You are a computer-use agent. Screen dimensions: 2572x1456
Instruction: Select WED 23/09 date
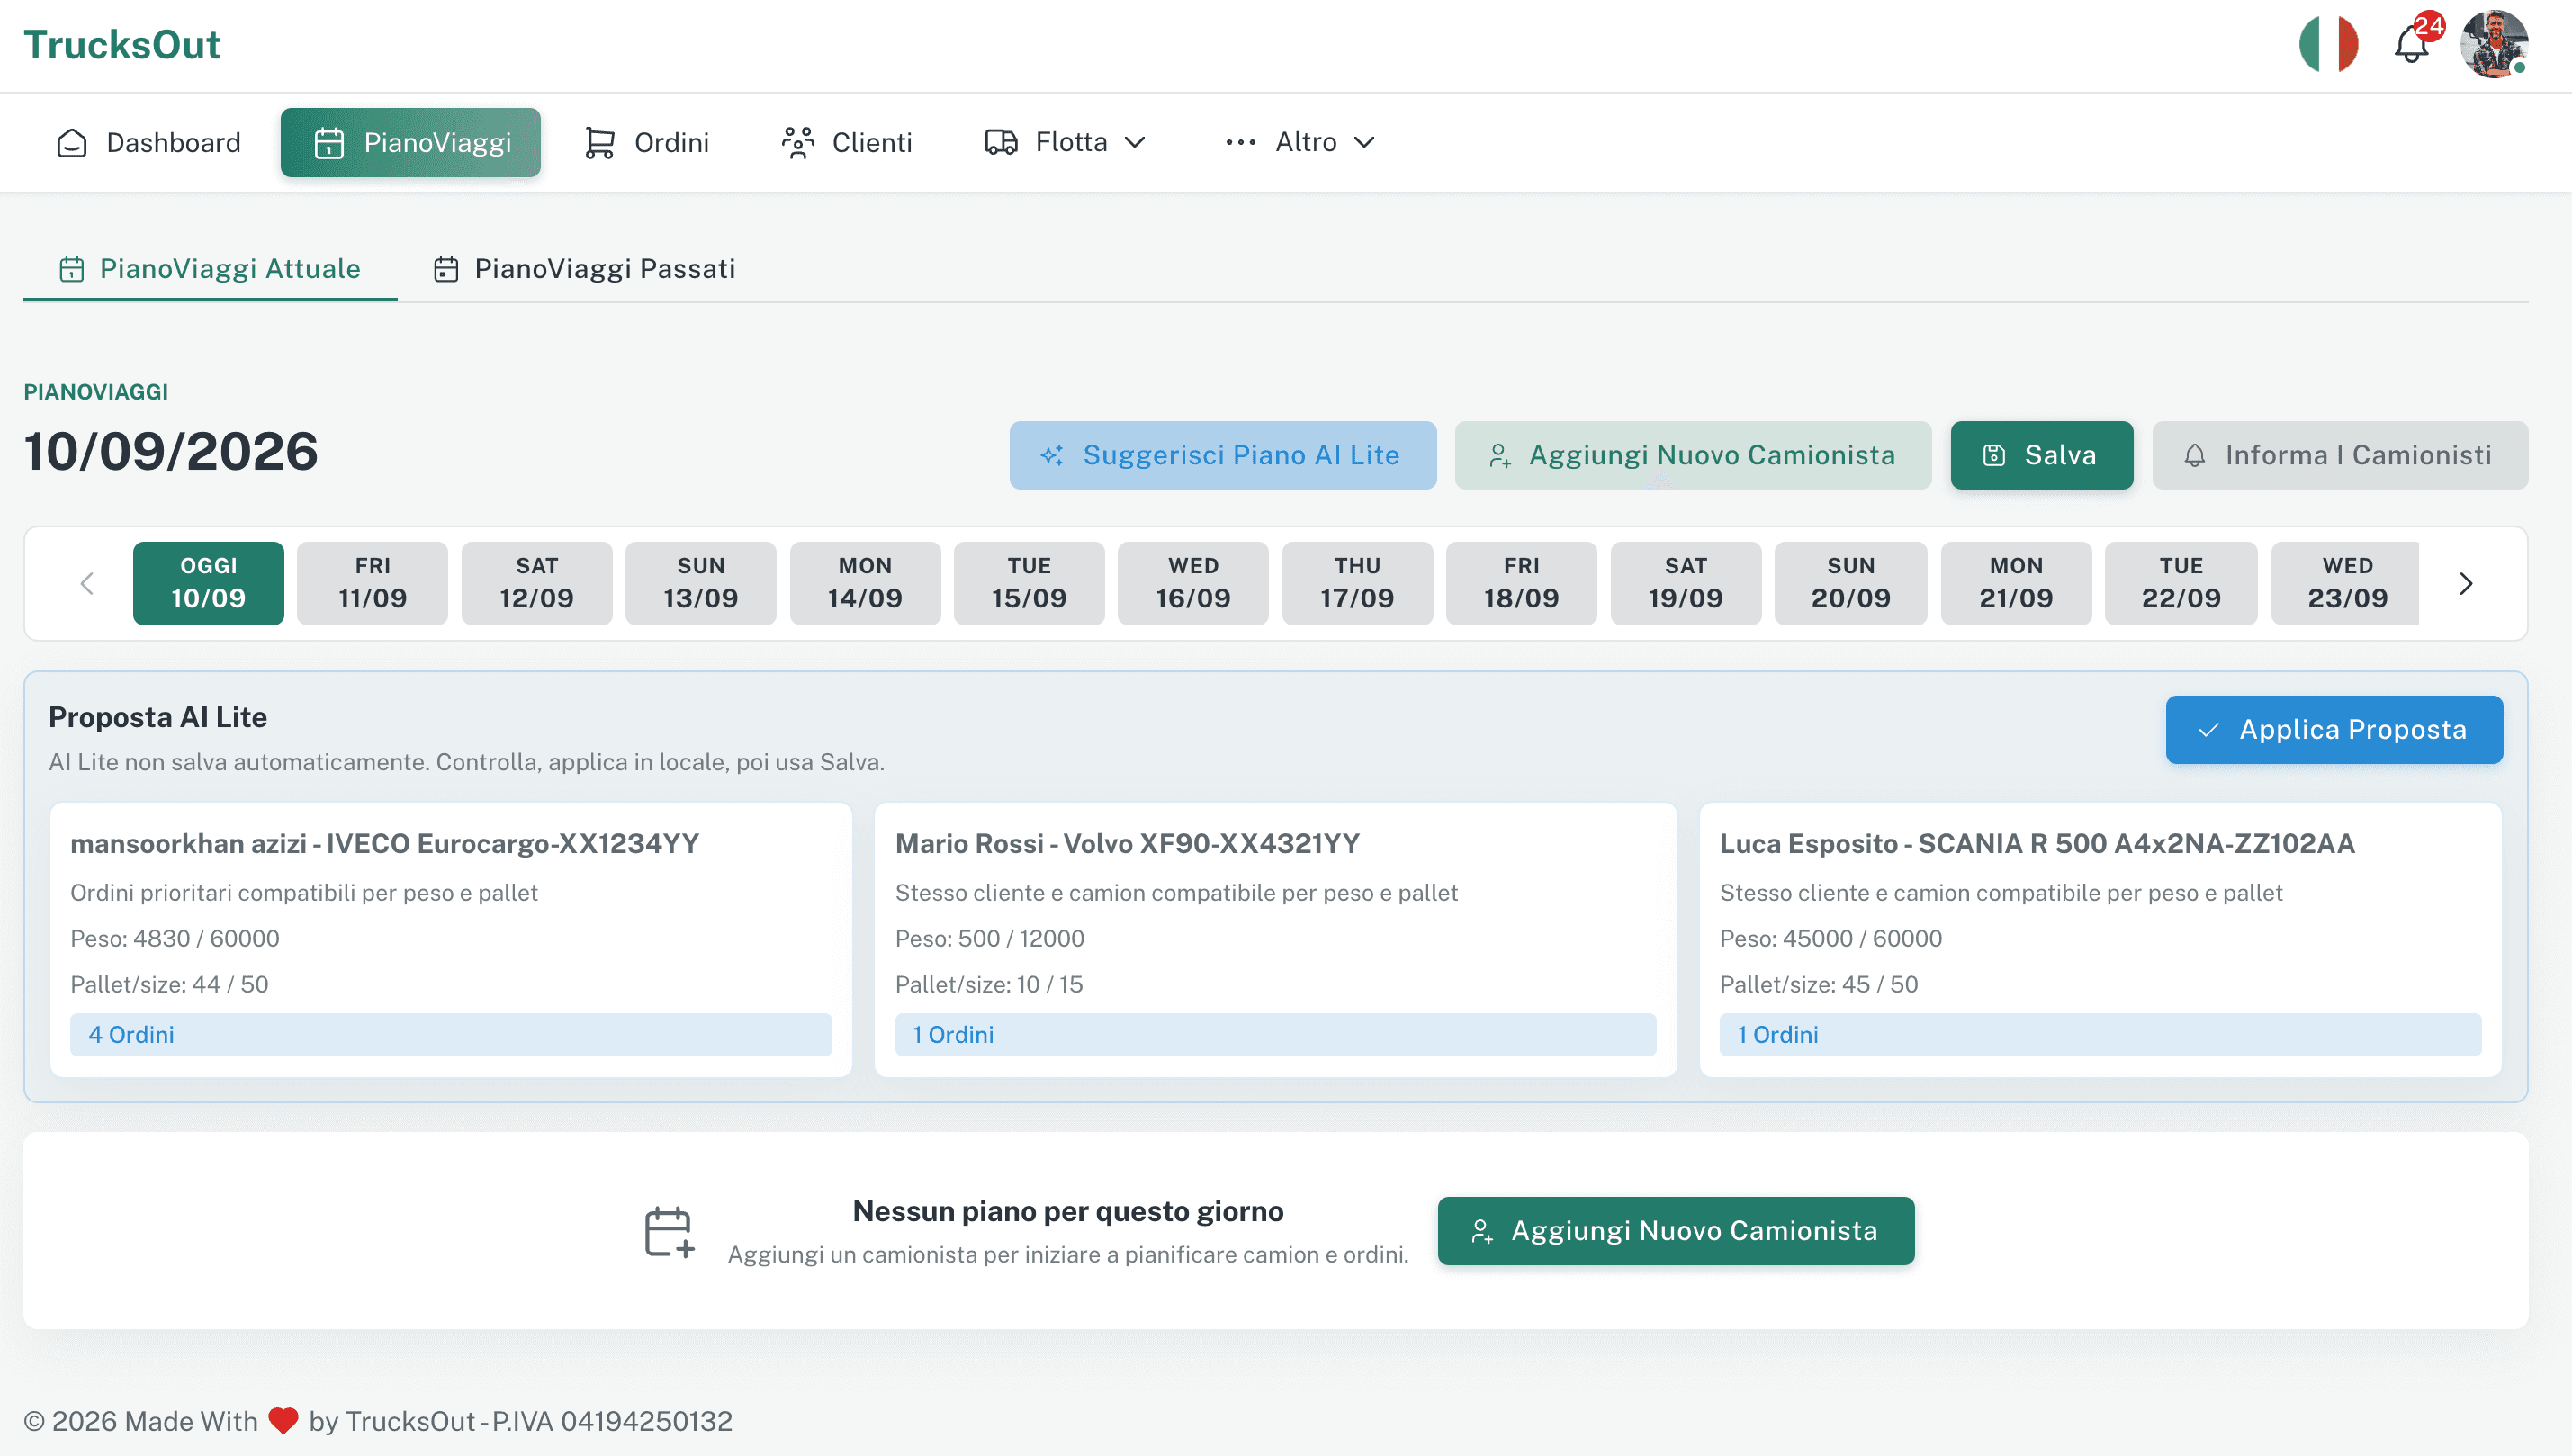coord(2346,583)
